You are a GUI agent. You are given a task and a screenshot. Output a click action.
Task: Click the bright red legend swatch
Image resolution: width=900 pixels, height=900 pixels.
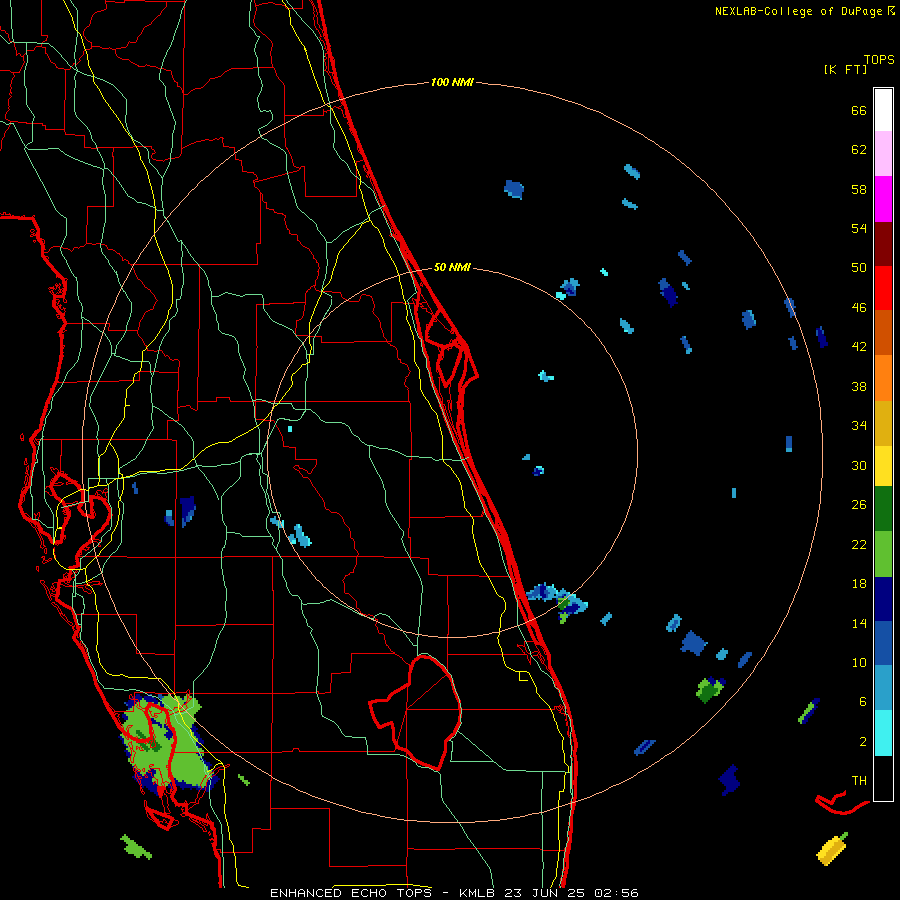pyautogui.click(x=883, y=288)
